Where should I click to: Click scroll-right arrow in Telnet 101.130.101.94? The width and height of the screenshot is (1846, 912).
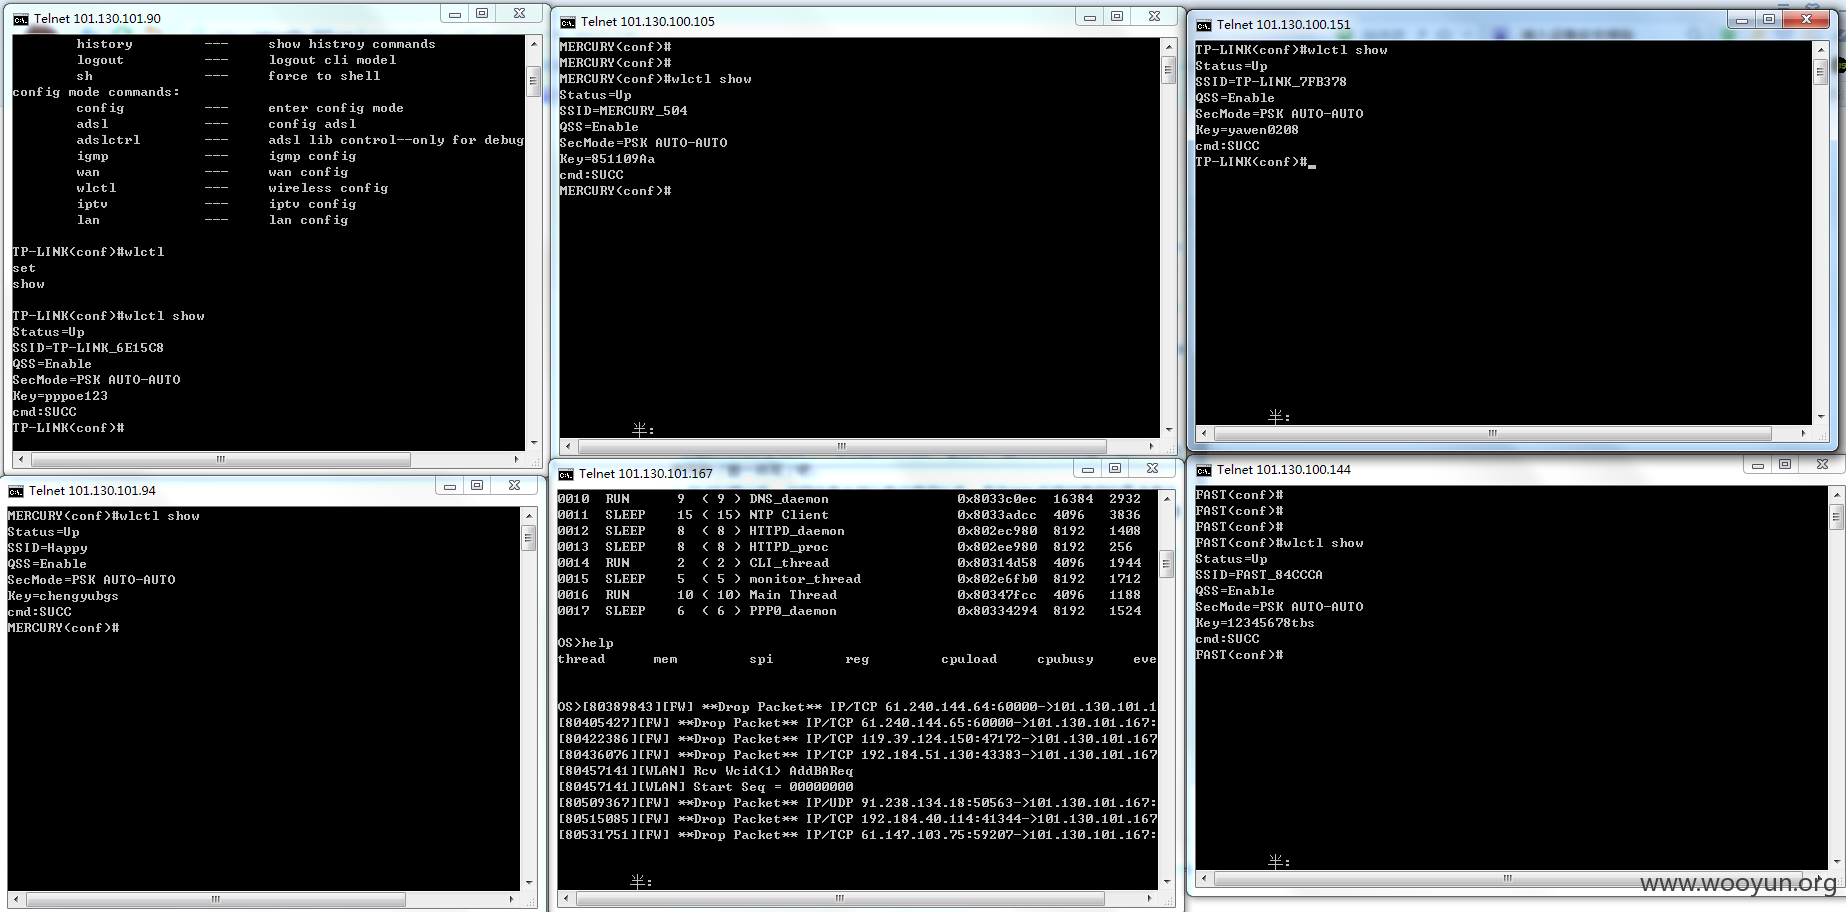coord(513,899)
